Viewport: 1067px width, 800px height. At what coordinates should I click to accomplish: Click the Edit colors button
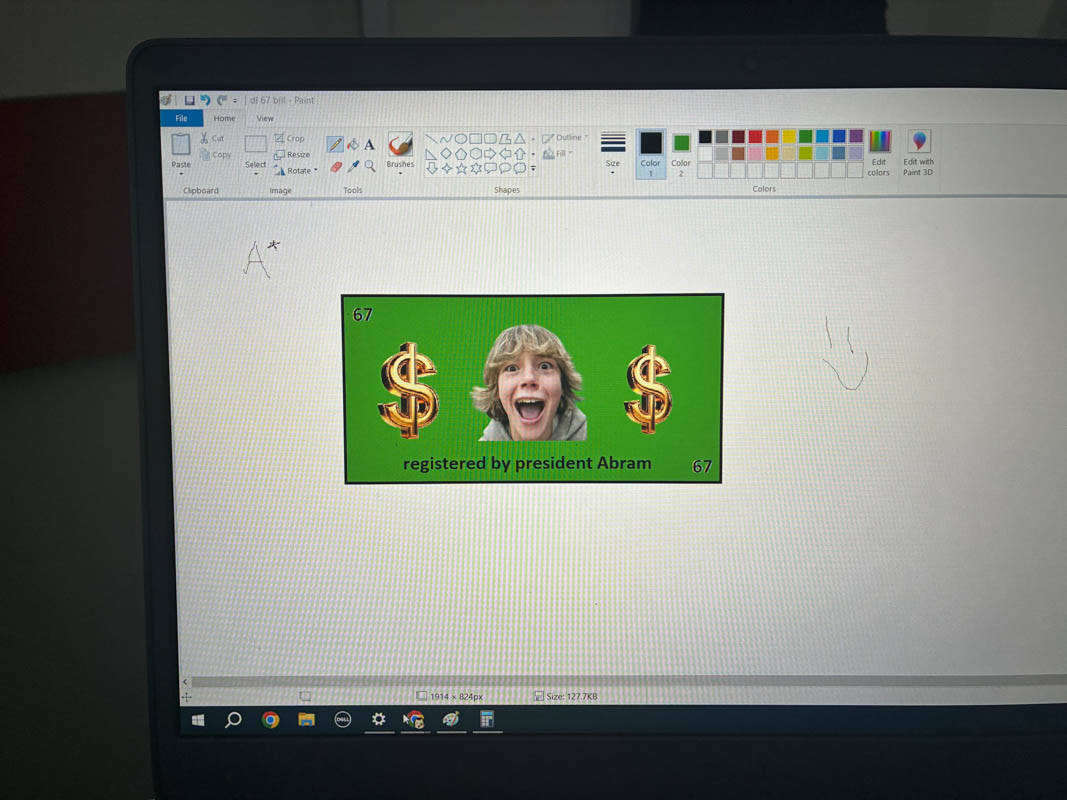(879, 153)
